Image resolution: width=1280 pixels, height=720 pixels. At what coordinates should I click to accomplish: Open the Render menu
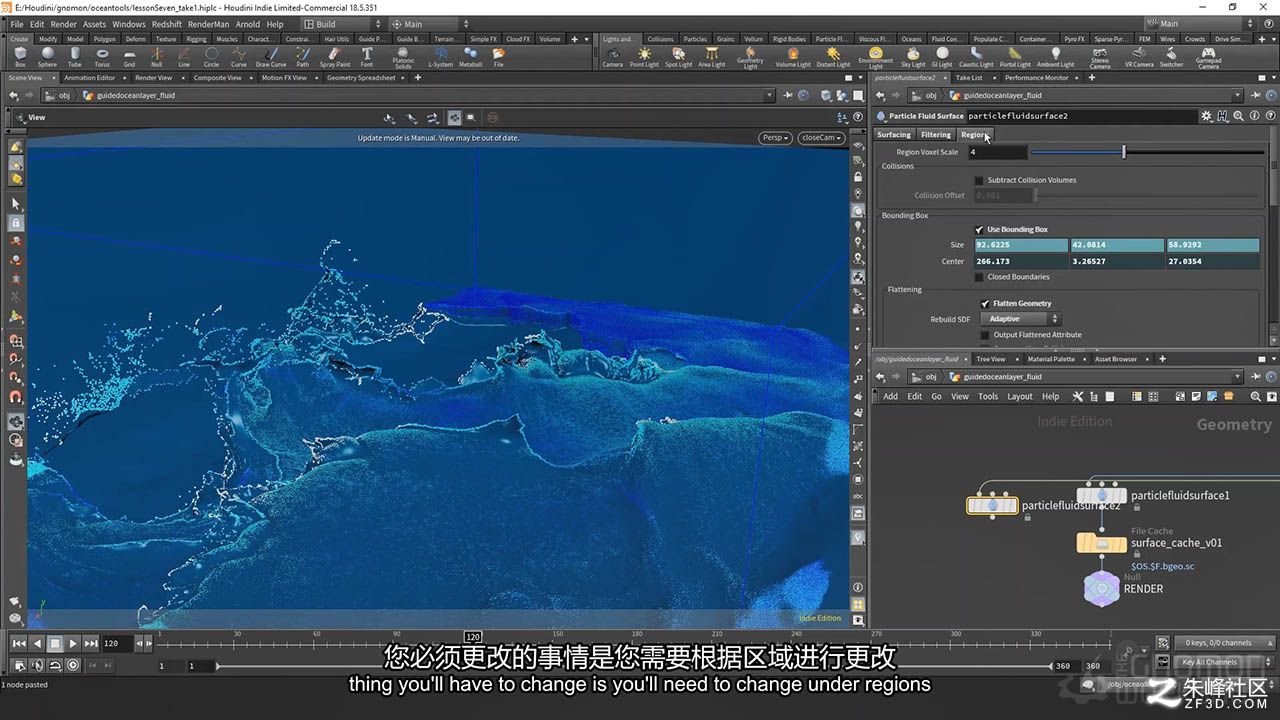(63, 24)
